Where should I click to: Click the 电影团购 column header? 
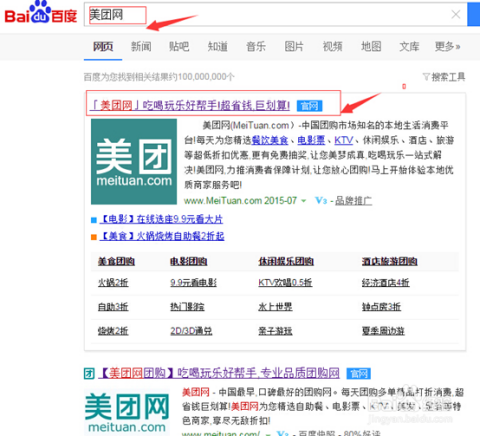coord(189,261)
